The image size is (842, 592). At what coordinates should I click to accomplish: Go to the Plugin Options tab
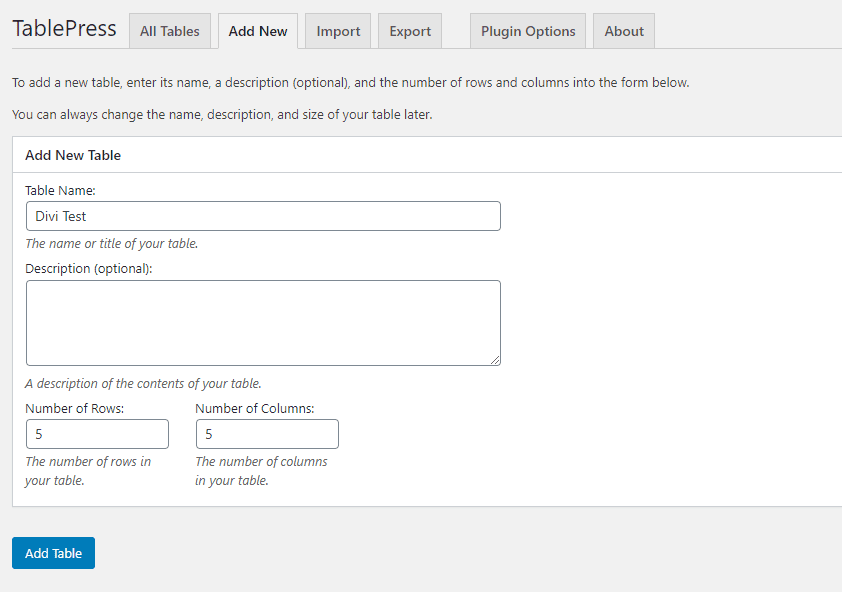[x=528, y=31]
